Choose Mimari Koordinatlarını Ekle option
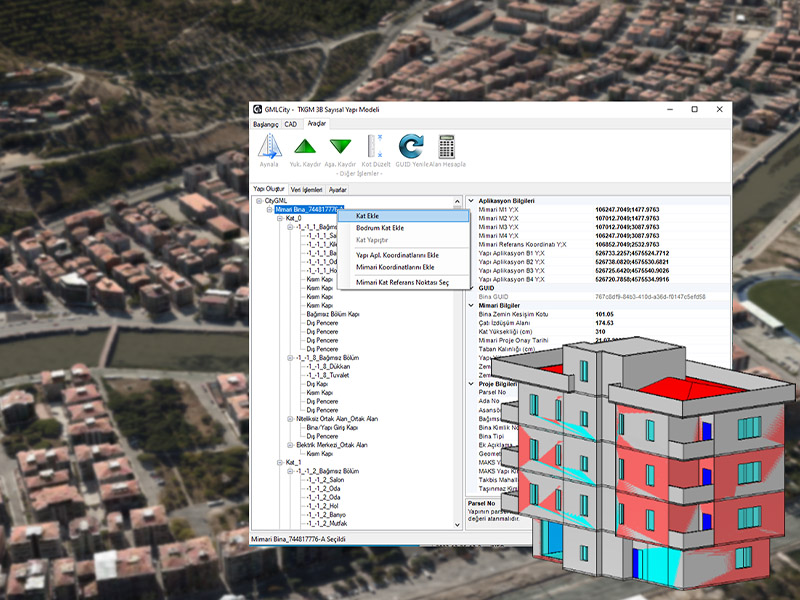 click(x=395, y=268)
